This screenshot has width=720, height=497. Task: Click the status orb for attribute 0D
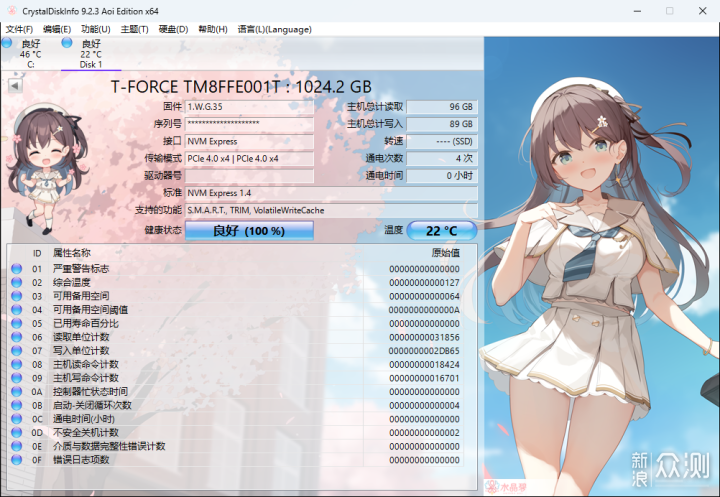click(17, 432)
